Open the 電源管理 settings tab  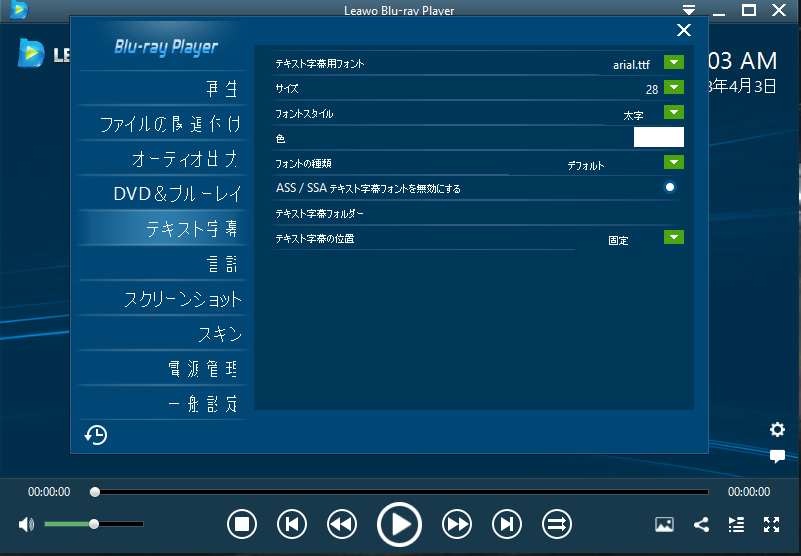point(163,368)
